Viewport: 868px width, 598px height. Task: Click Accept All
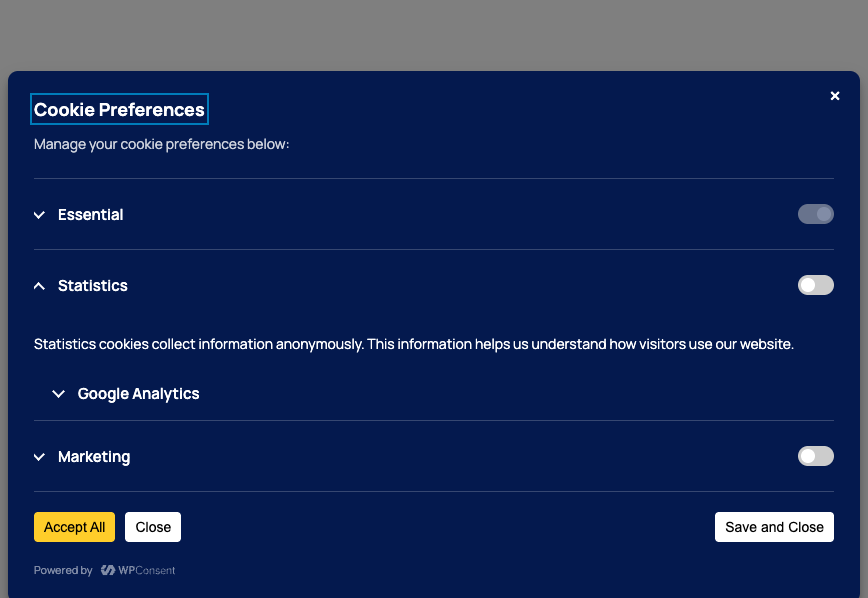pyautogui.click(x=74, y=526)
